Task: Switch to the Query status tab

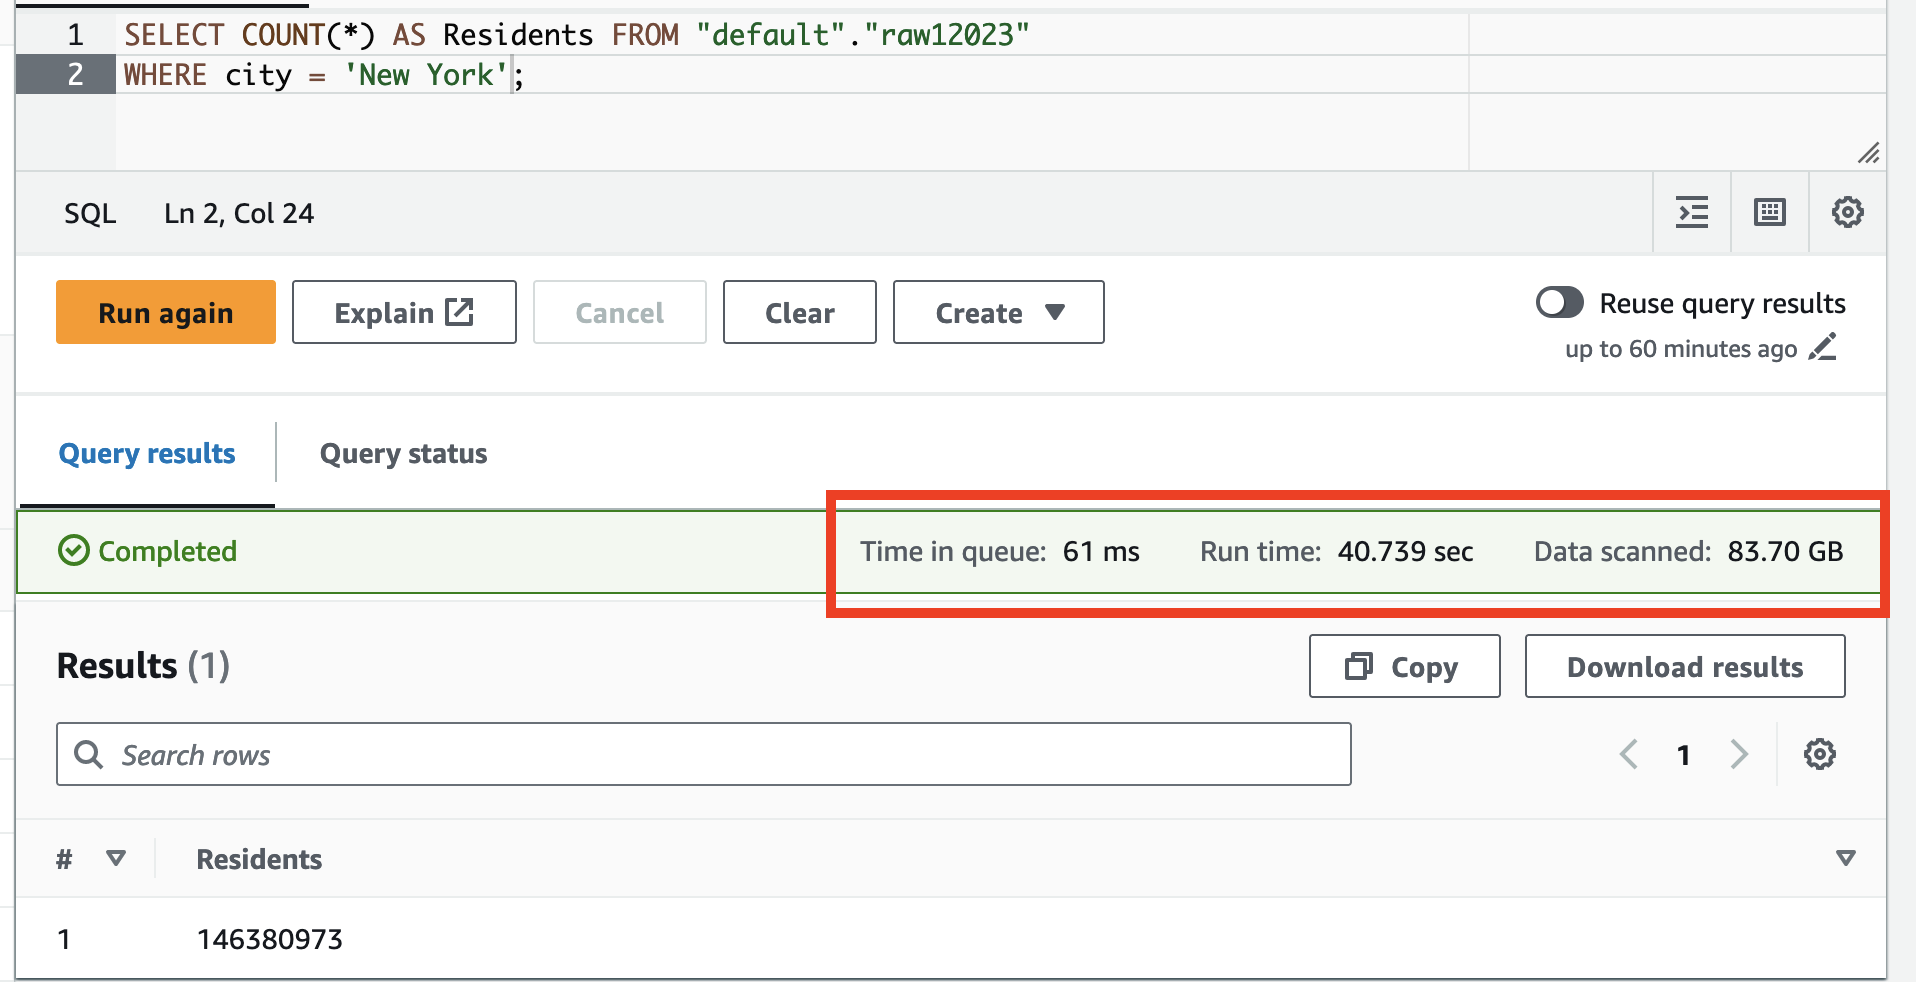Action: tap(402, 453)
